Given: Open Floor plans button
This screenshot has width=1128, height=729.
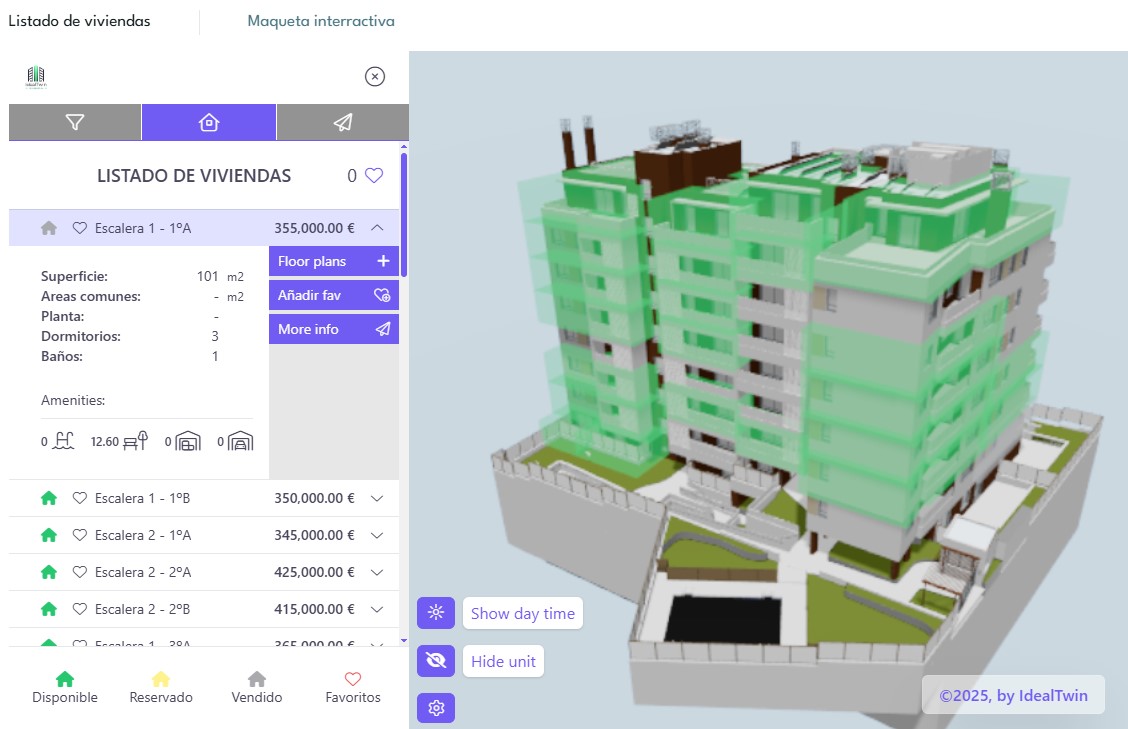Looking at the screenshot, I should pyautogui.click(x=334, y=261).
